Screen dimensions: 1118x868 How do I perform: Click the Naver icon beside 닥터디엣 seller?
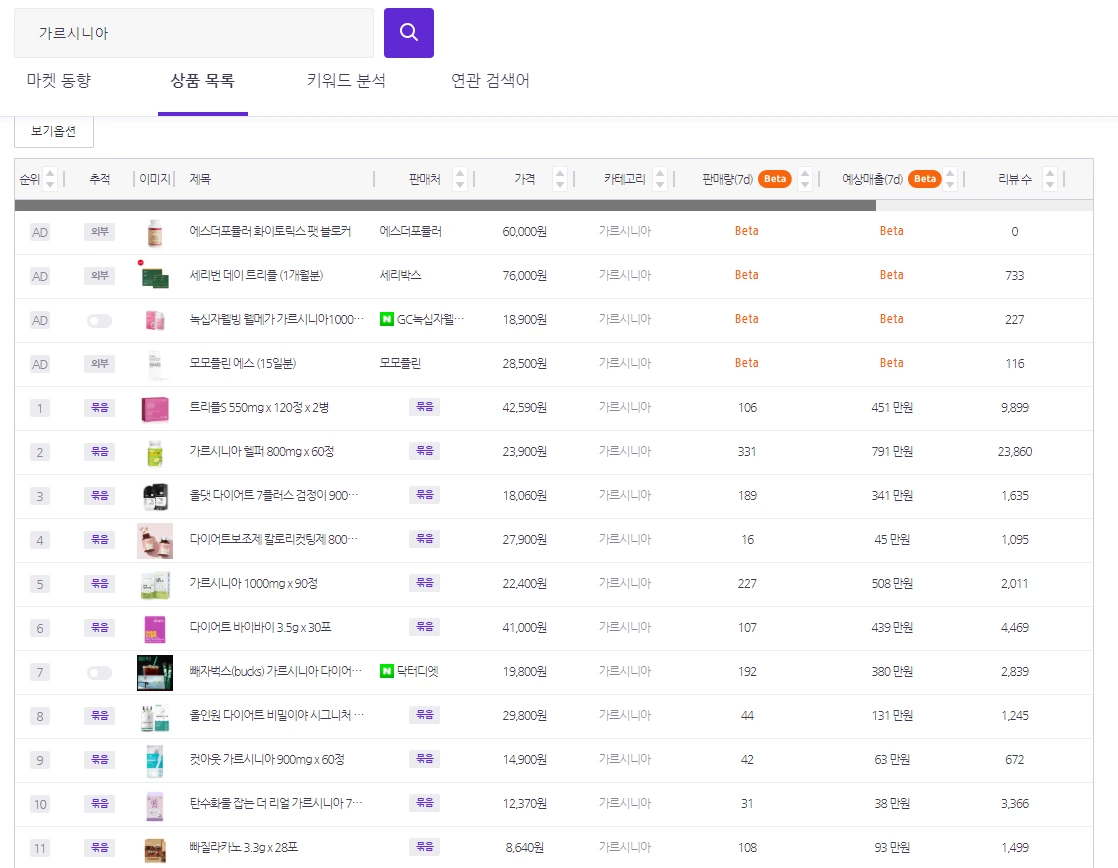pyautogui.click(x=388, y=672)
